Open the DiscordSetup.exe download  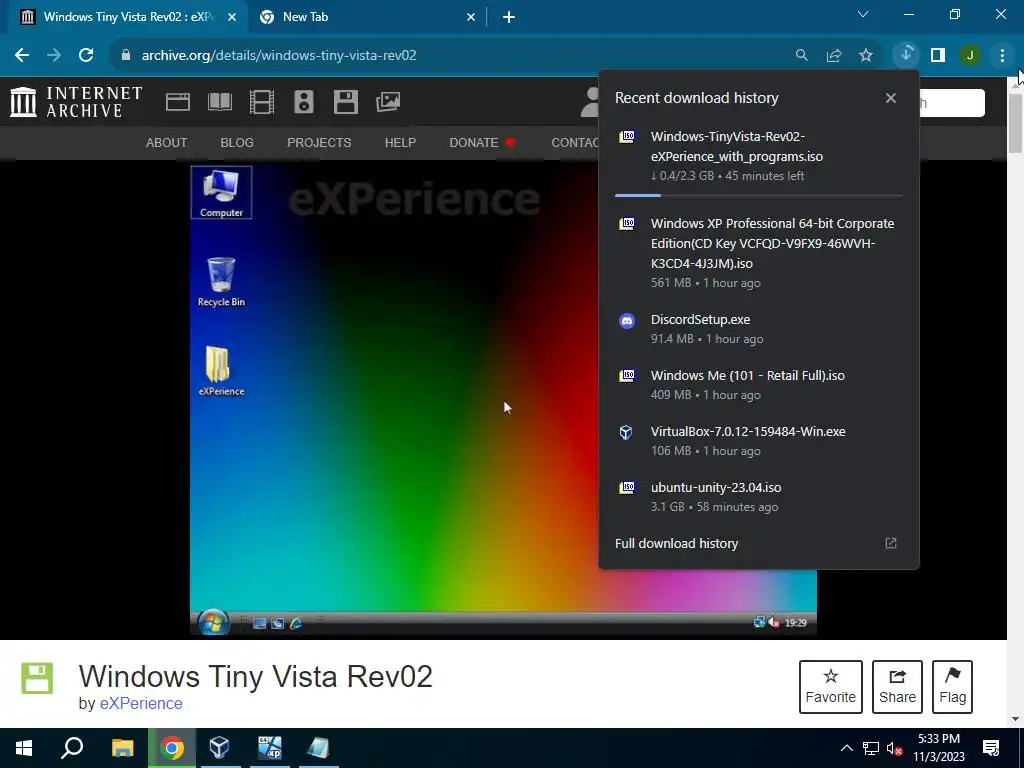pos(759,328)
